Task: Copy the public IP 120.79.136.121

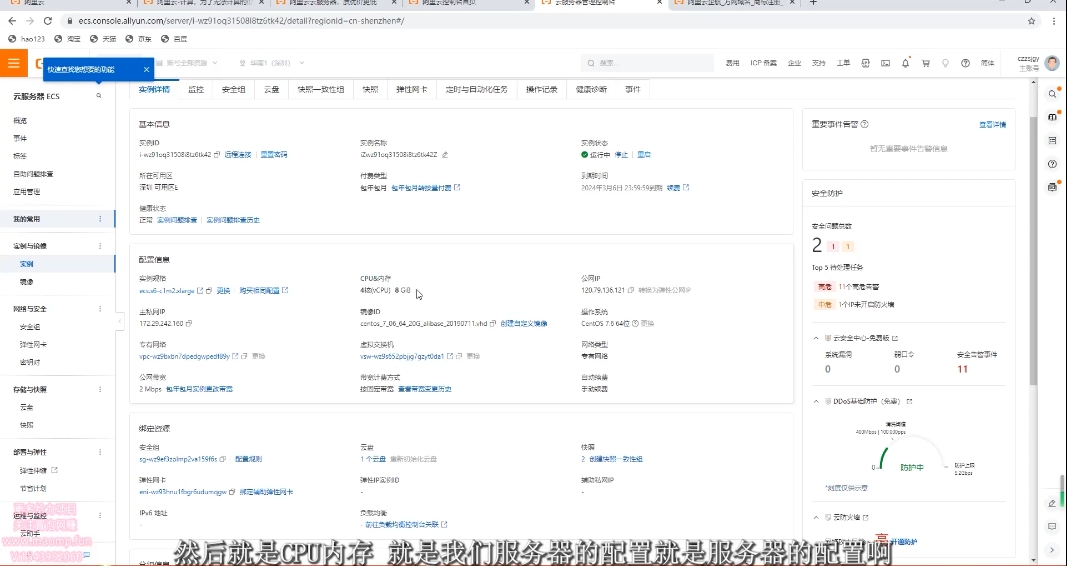Action: [631, 290]
